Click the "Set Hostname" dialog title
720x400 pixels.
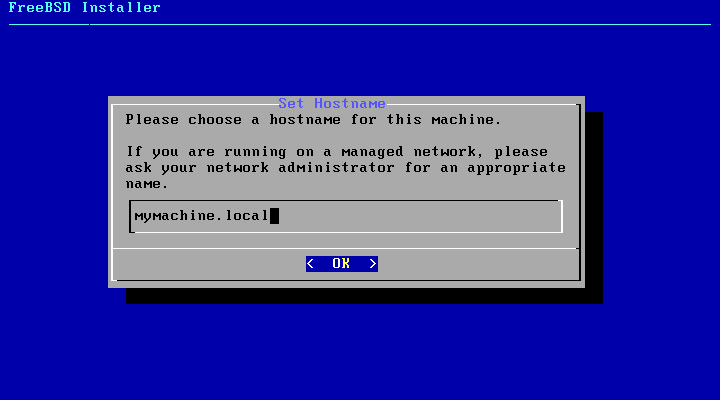click(332, 104)
